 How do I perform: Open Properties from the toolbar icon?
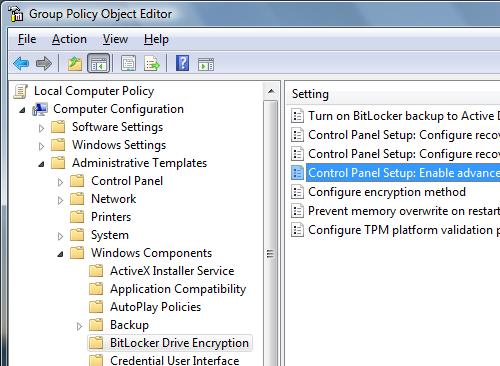(x=128, y=63)
